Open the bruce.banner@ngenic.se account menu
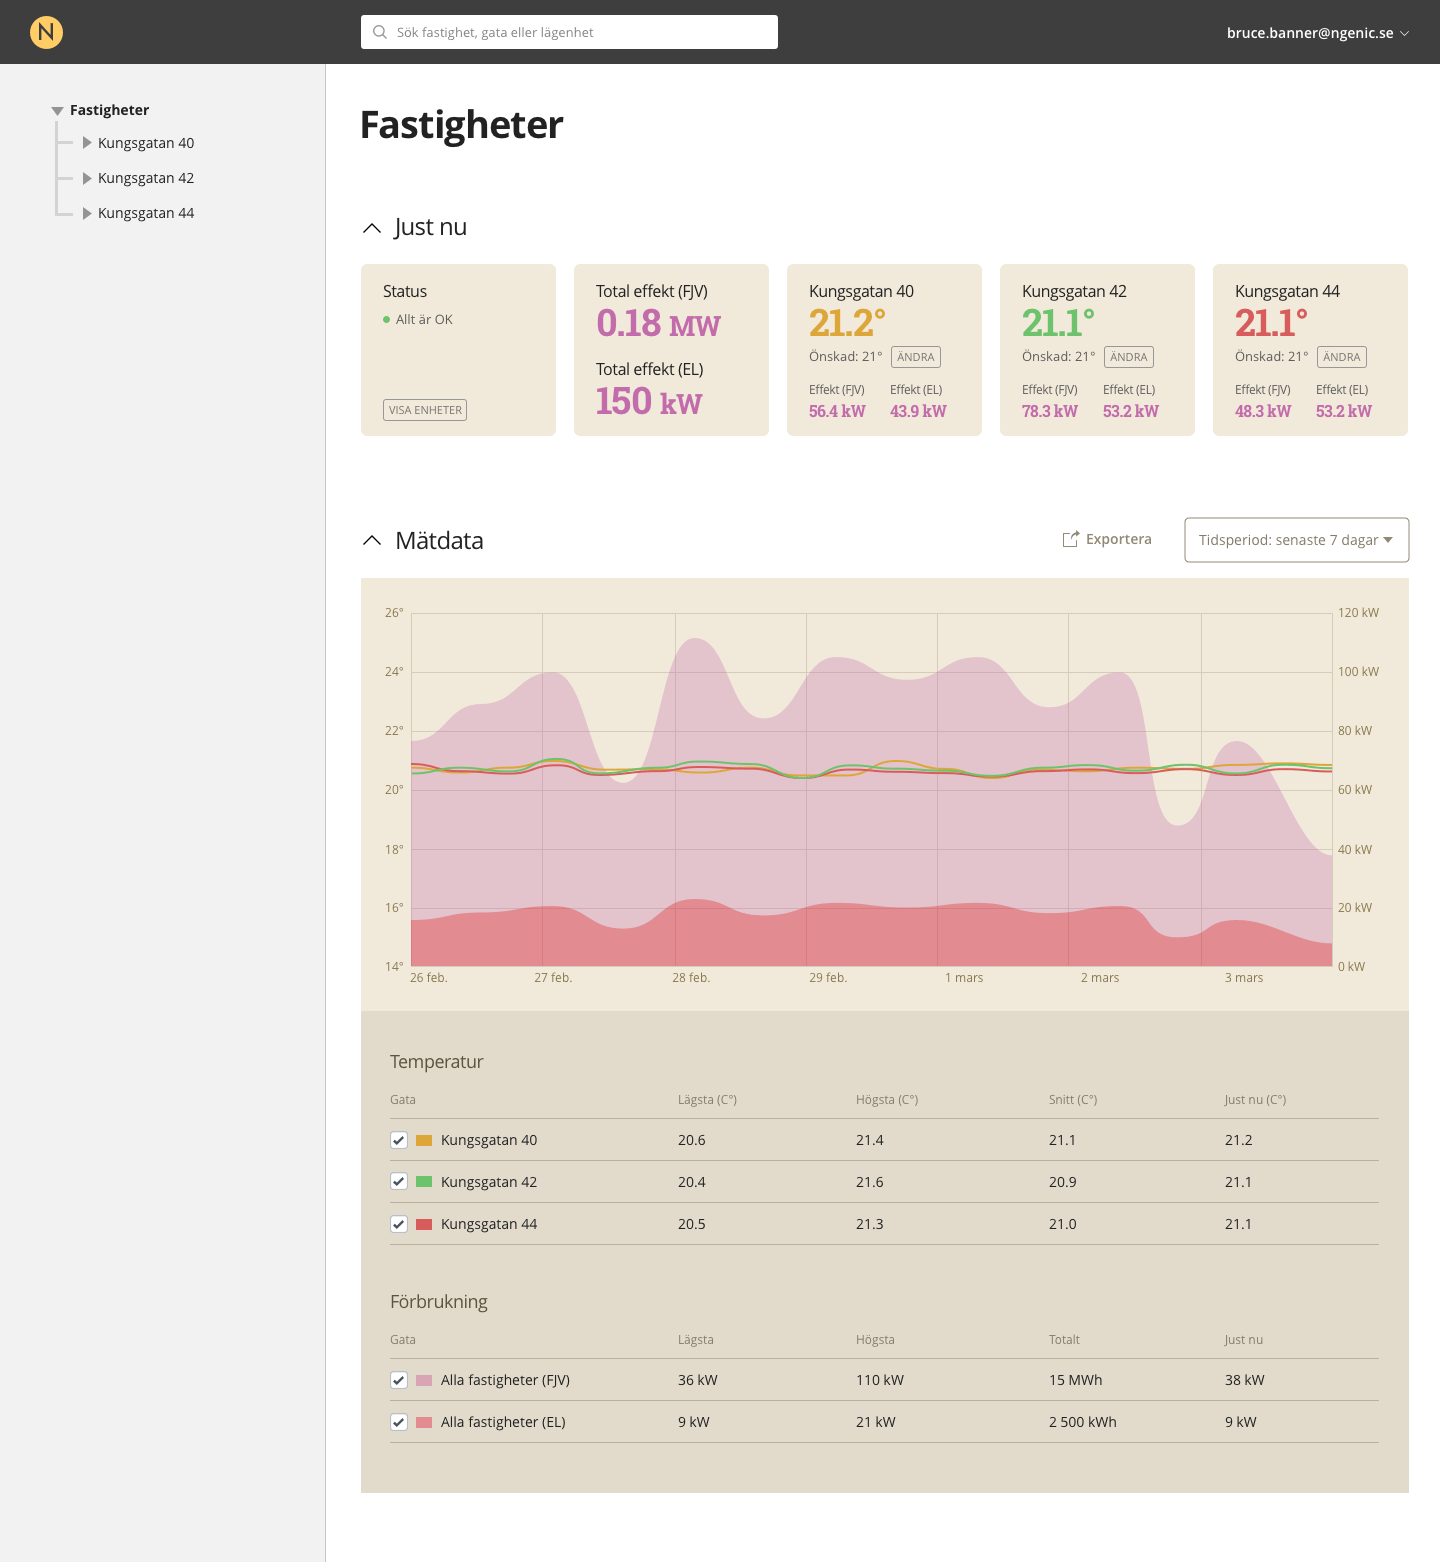 pyautogui.click(x=1318, y=32)
